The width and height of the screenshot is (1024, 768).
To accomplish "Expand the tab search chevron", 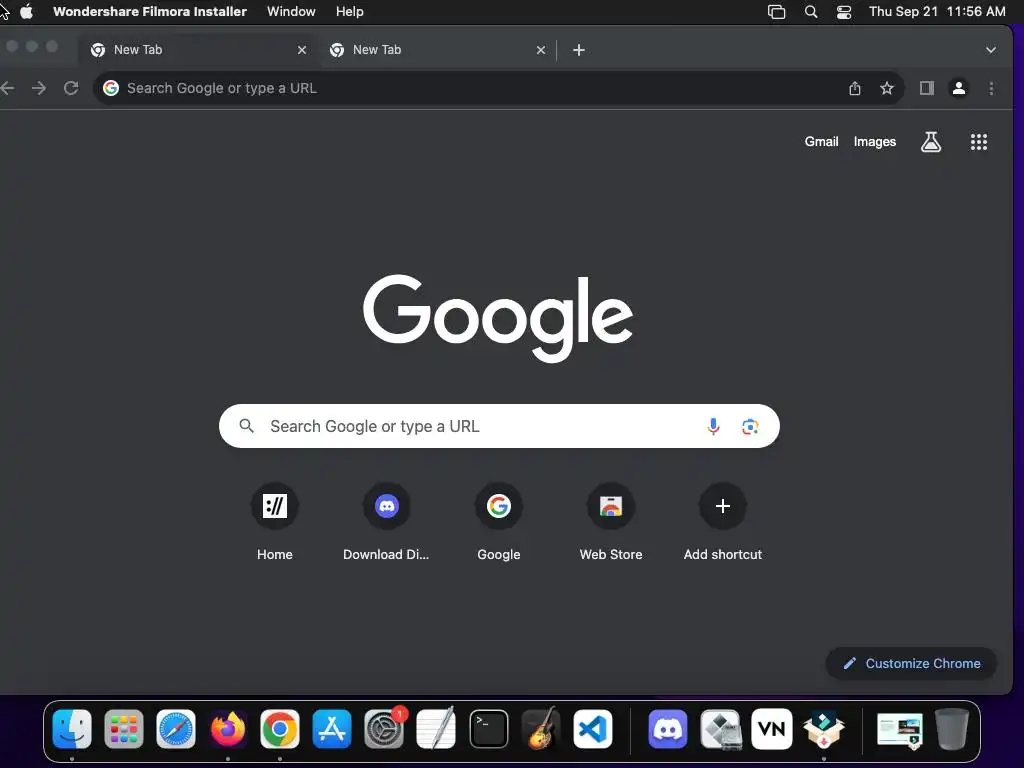I will coord(991,50).
